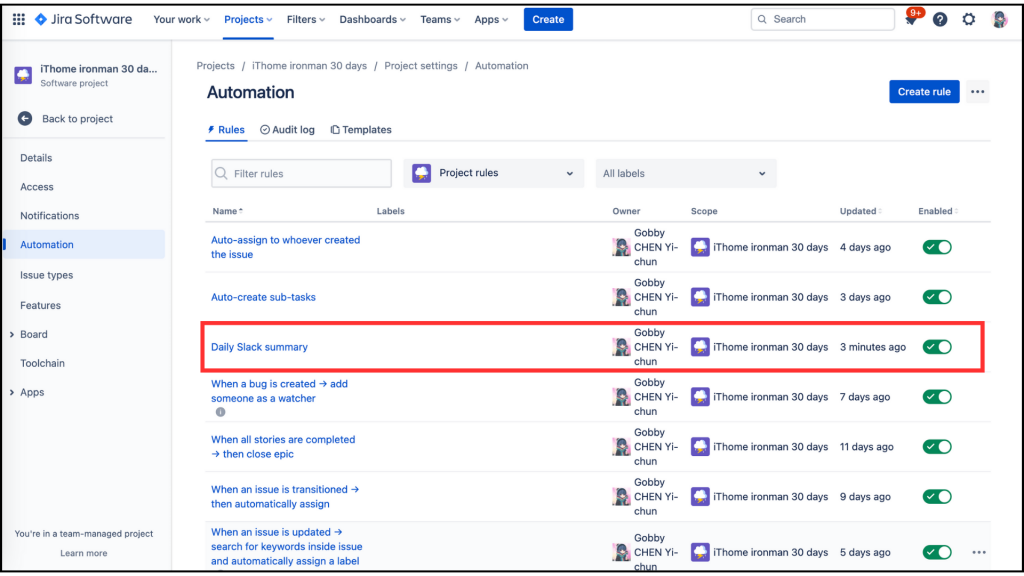The width and height of the screenshot is (1024, 576).
Task: Open the Projects dropdown menu
Action: pyautogui.click(x=248, y=20)
